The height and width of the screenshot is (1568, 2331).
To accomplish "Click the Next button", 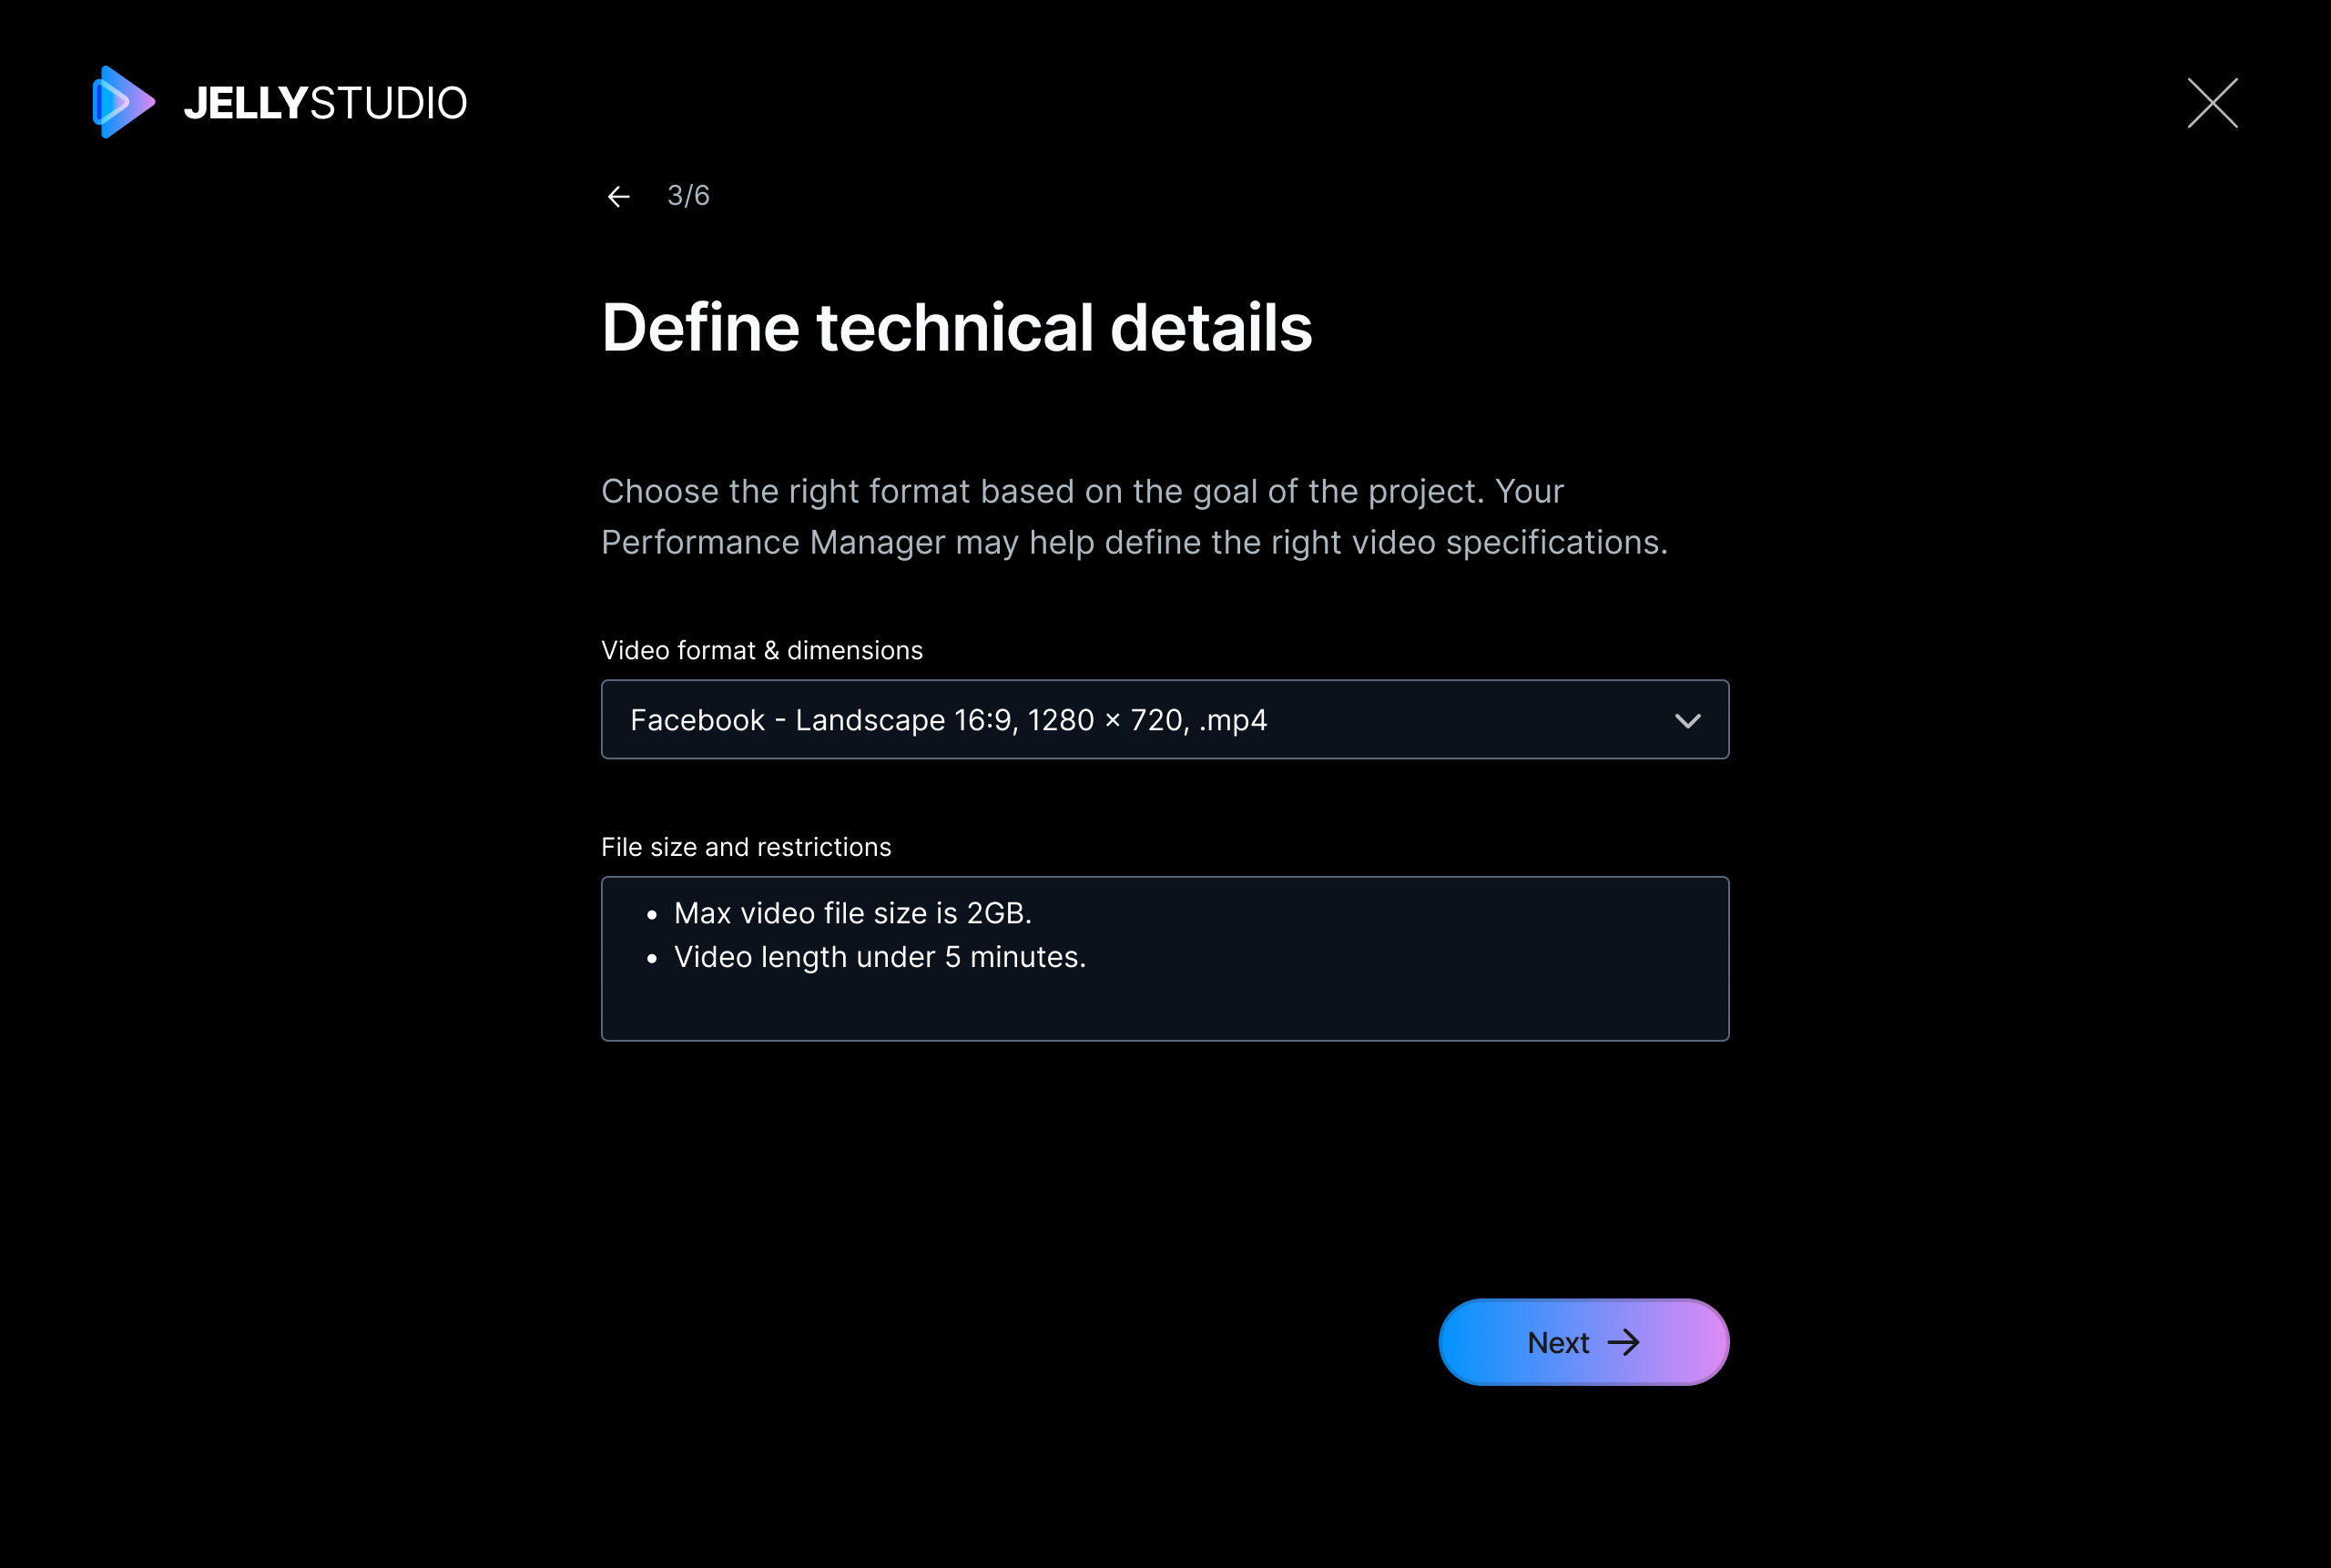I will [x=1584, y=1342].
